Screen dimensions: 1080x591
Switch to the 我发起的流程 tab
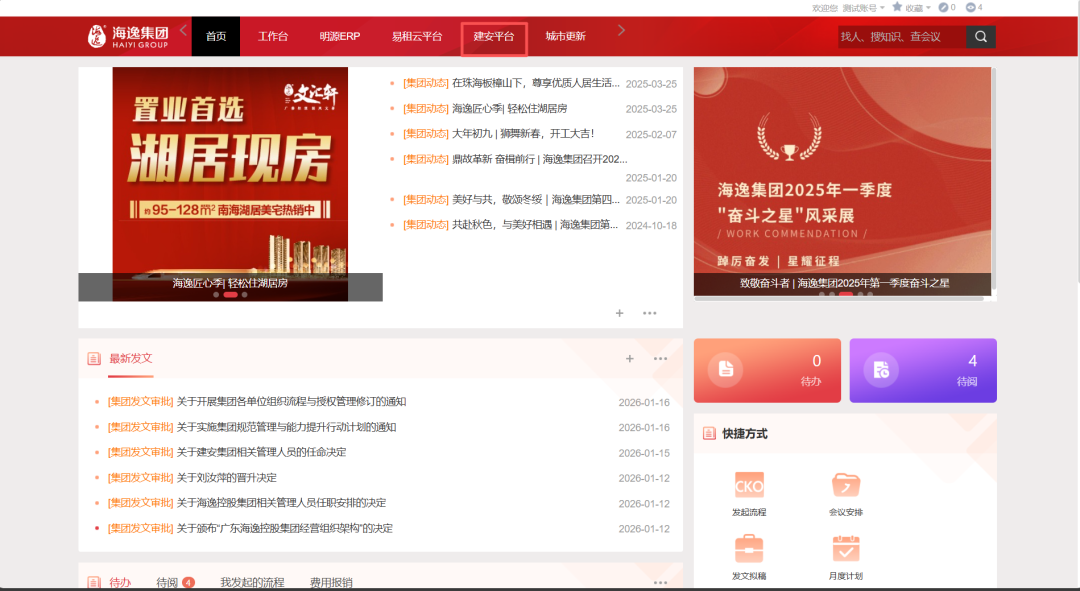[x=252, y=582]
